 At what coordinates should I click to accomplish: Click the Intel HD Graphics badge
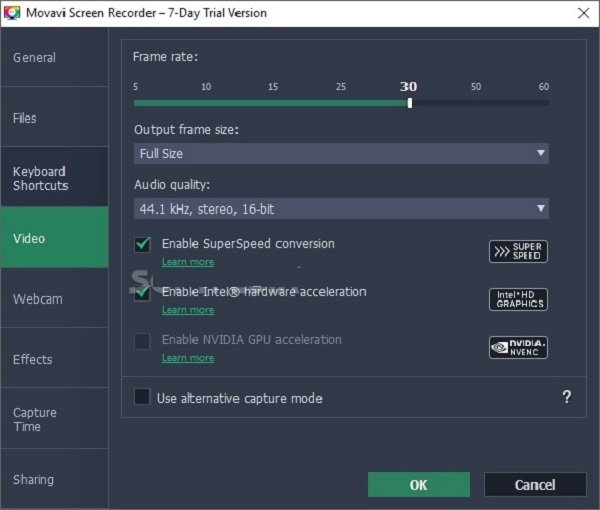pyautogui.click(x=518, y=299)
